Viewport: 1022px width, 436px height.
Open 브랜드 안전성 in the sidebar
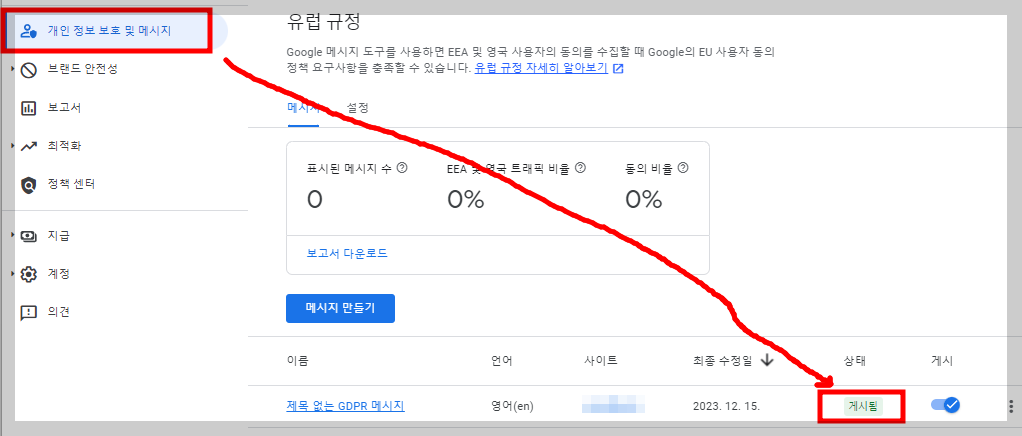82,69
